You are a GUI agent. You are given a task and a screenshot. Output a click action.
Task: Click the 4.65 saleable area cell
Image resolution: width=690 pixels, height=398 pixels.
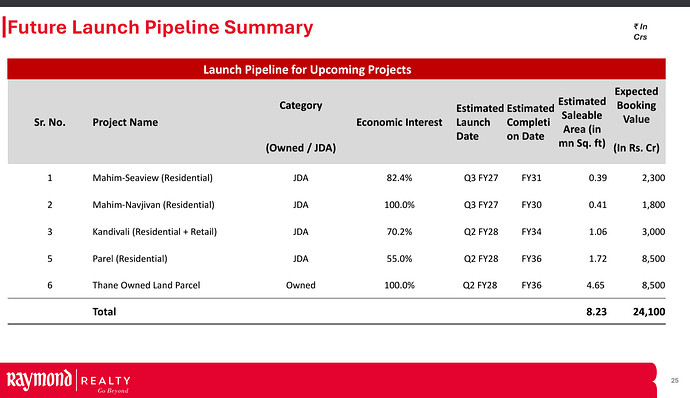coord(595,285)
